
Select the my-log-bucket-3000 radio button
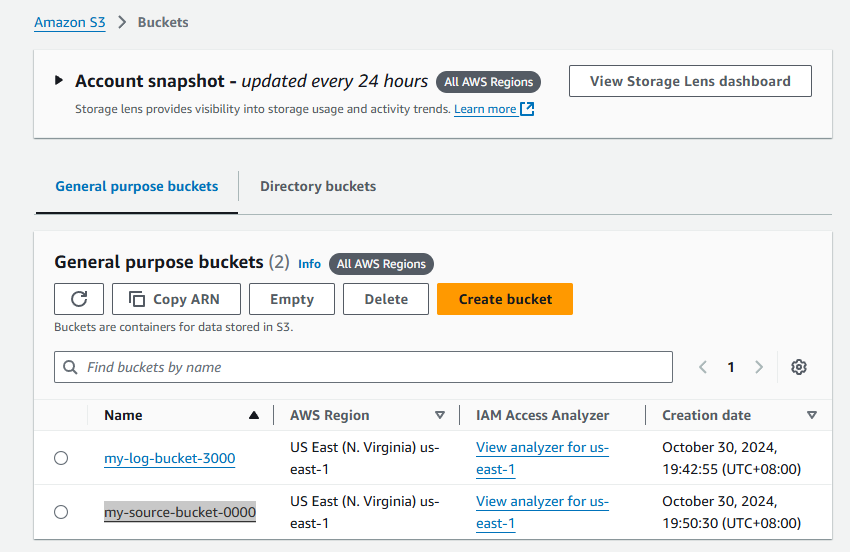pyautogui.click(x=61, y=458)
